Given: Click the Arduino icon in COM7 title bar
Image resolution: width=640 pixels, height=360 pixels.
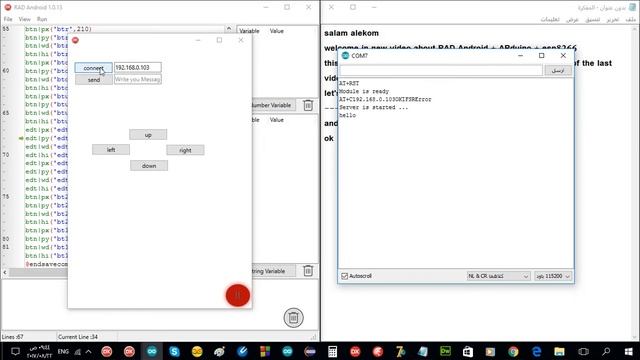Looking at the screenshot, I should (x=345, y=56).
